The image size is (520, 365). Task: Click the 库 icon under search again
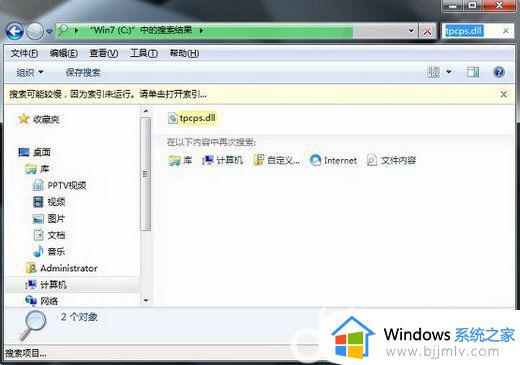point(174,160)
